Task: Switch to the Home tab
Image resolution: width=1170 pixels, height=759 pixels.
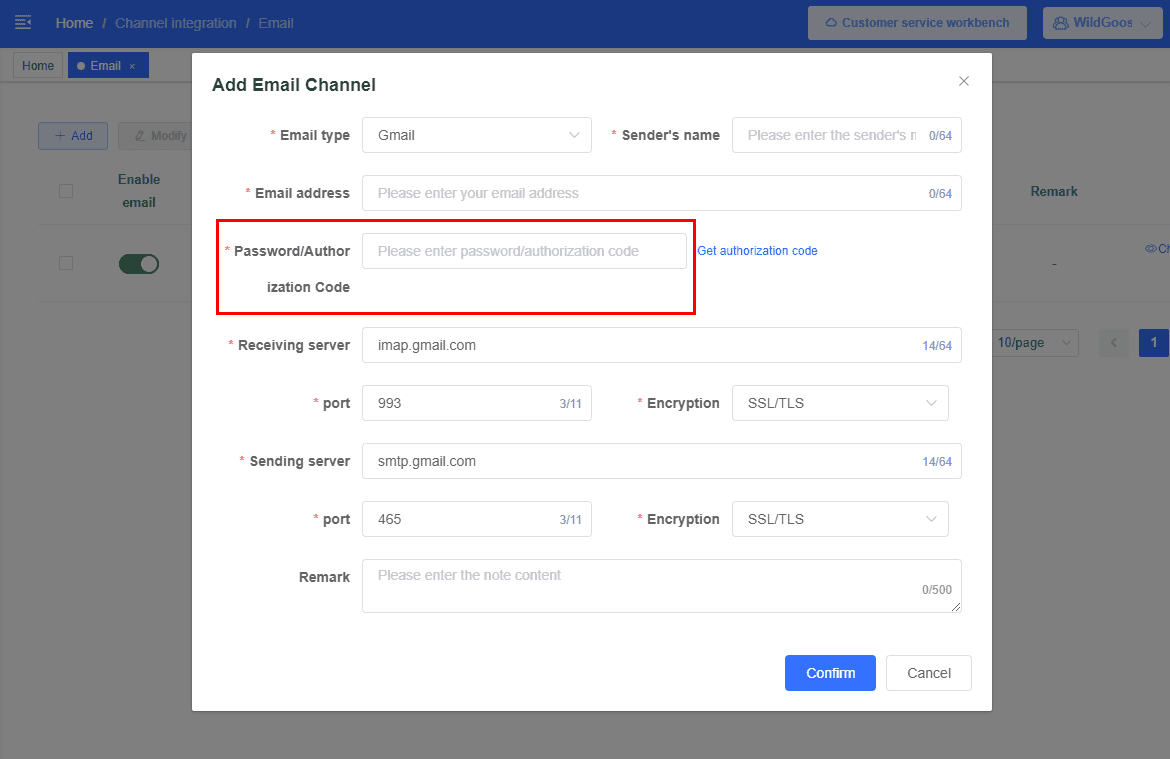Action: 38,66
